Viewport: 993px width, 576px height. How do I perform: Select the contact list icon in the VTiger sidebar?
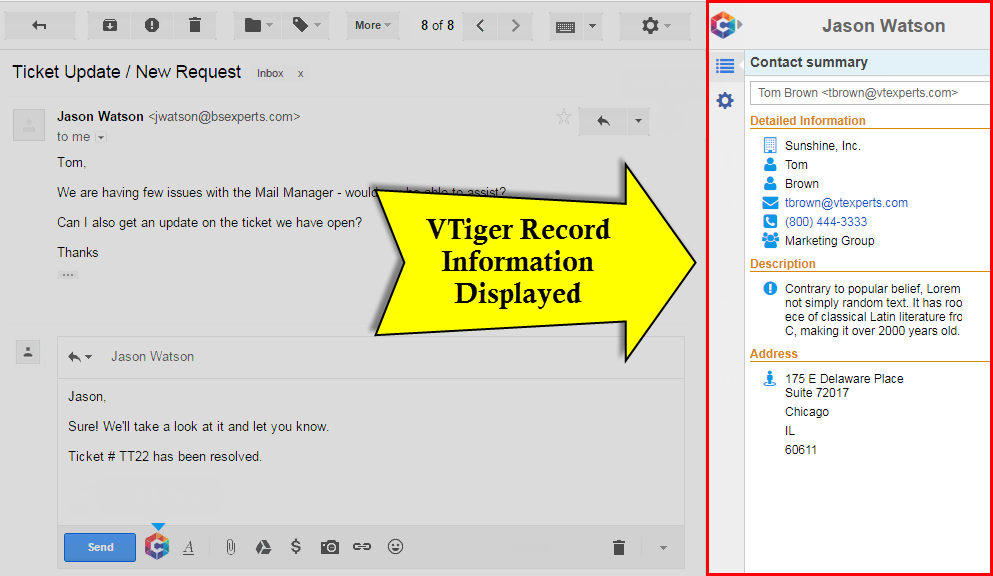725,65
